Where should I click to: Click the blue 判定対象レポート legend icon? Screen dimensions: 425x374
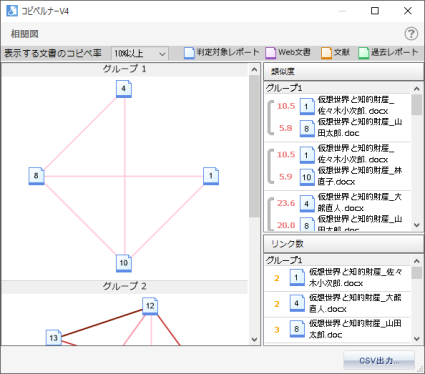(189, 53)
